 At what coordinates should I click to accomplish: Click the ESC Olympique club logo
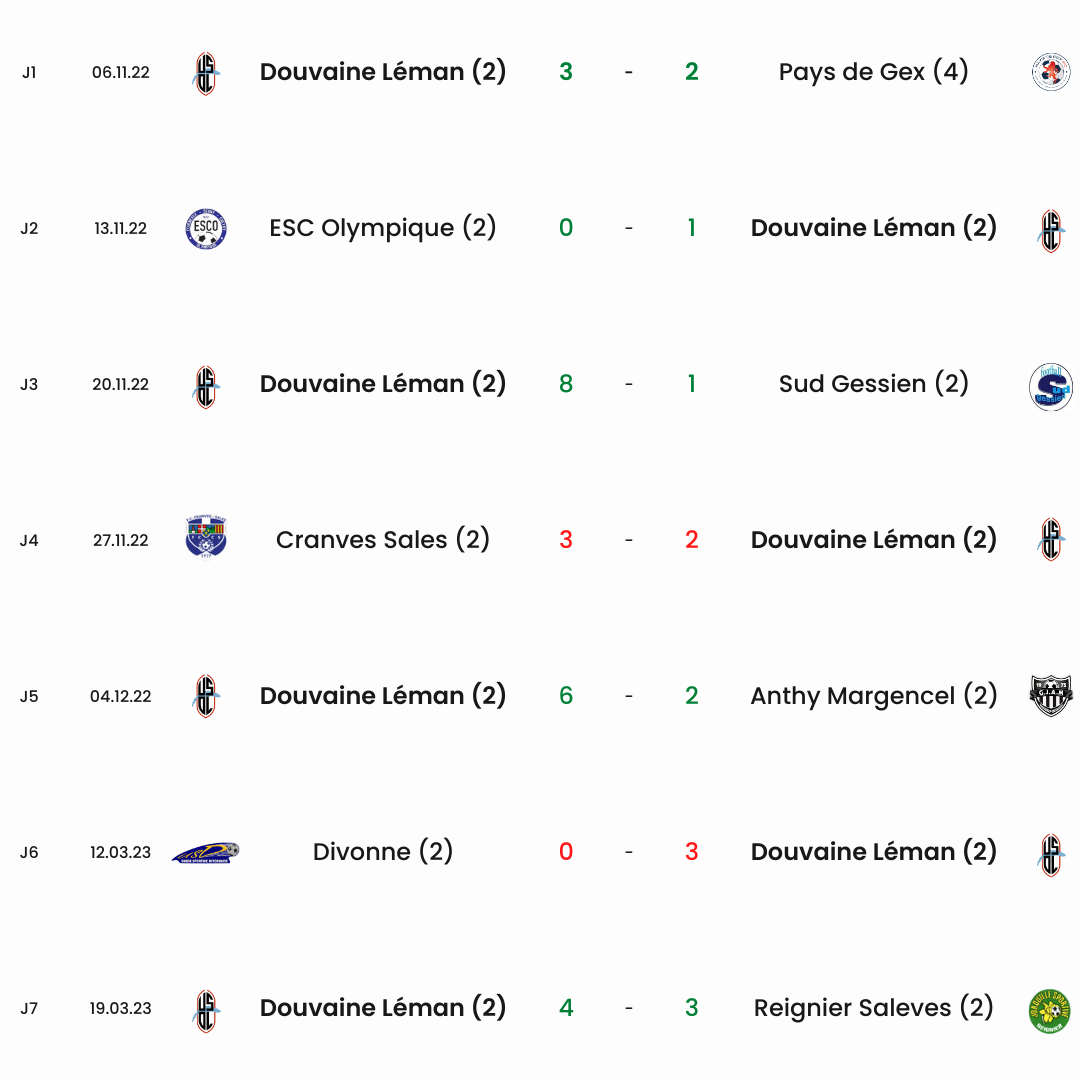[x=206, y=228]
